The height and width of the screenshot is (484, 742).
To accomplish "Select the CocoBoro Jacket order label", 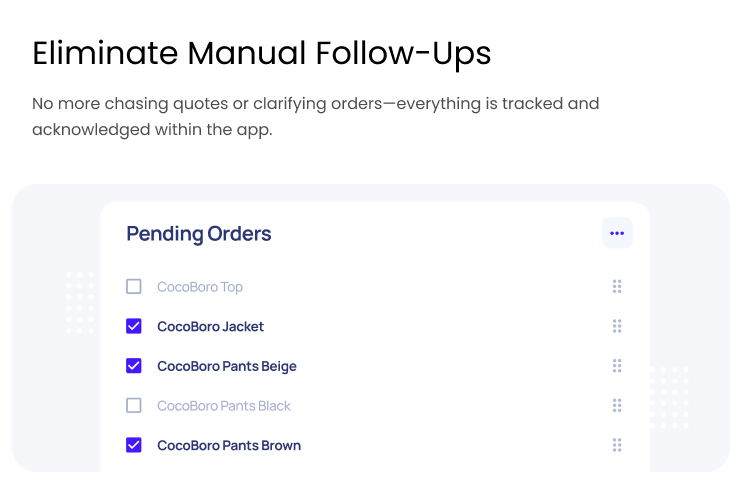I will point(210,326).
